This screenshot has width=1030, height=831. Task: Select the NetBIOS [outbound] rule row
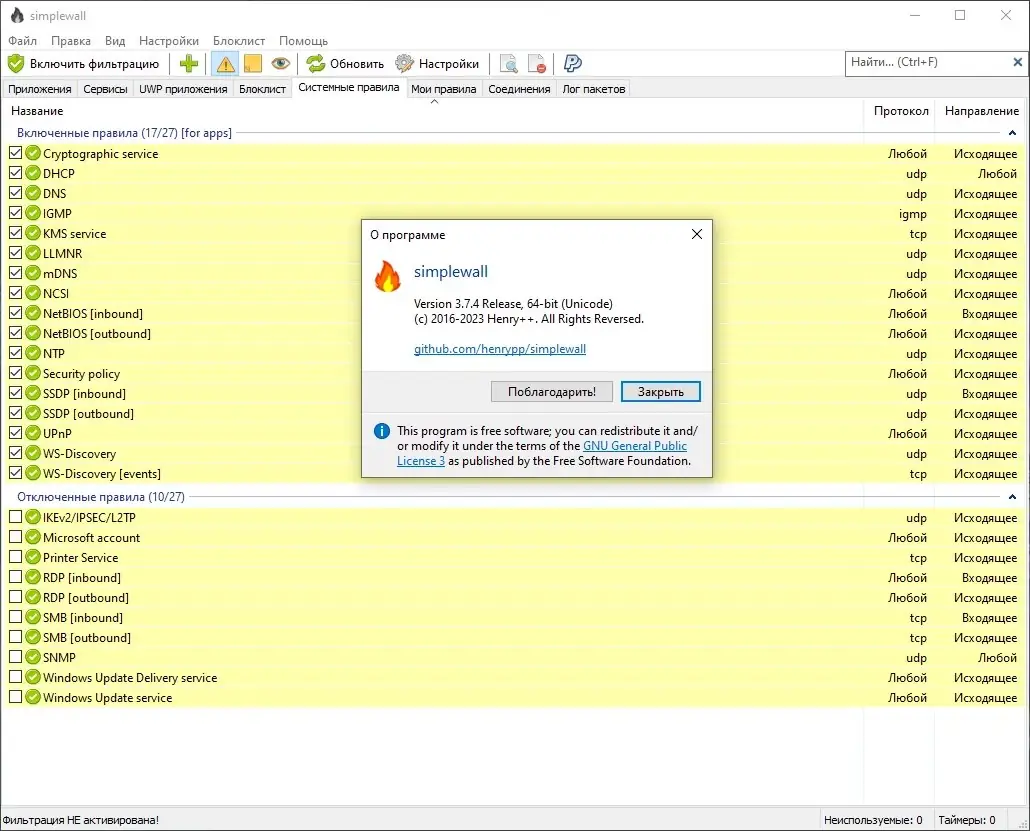[x=515, y=333]
